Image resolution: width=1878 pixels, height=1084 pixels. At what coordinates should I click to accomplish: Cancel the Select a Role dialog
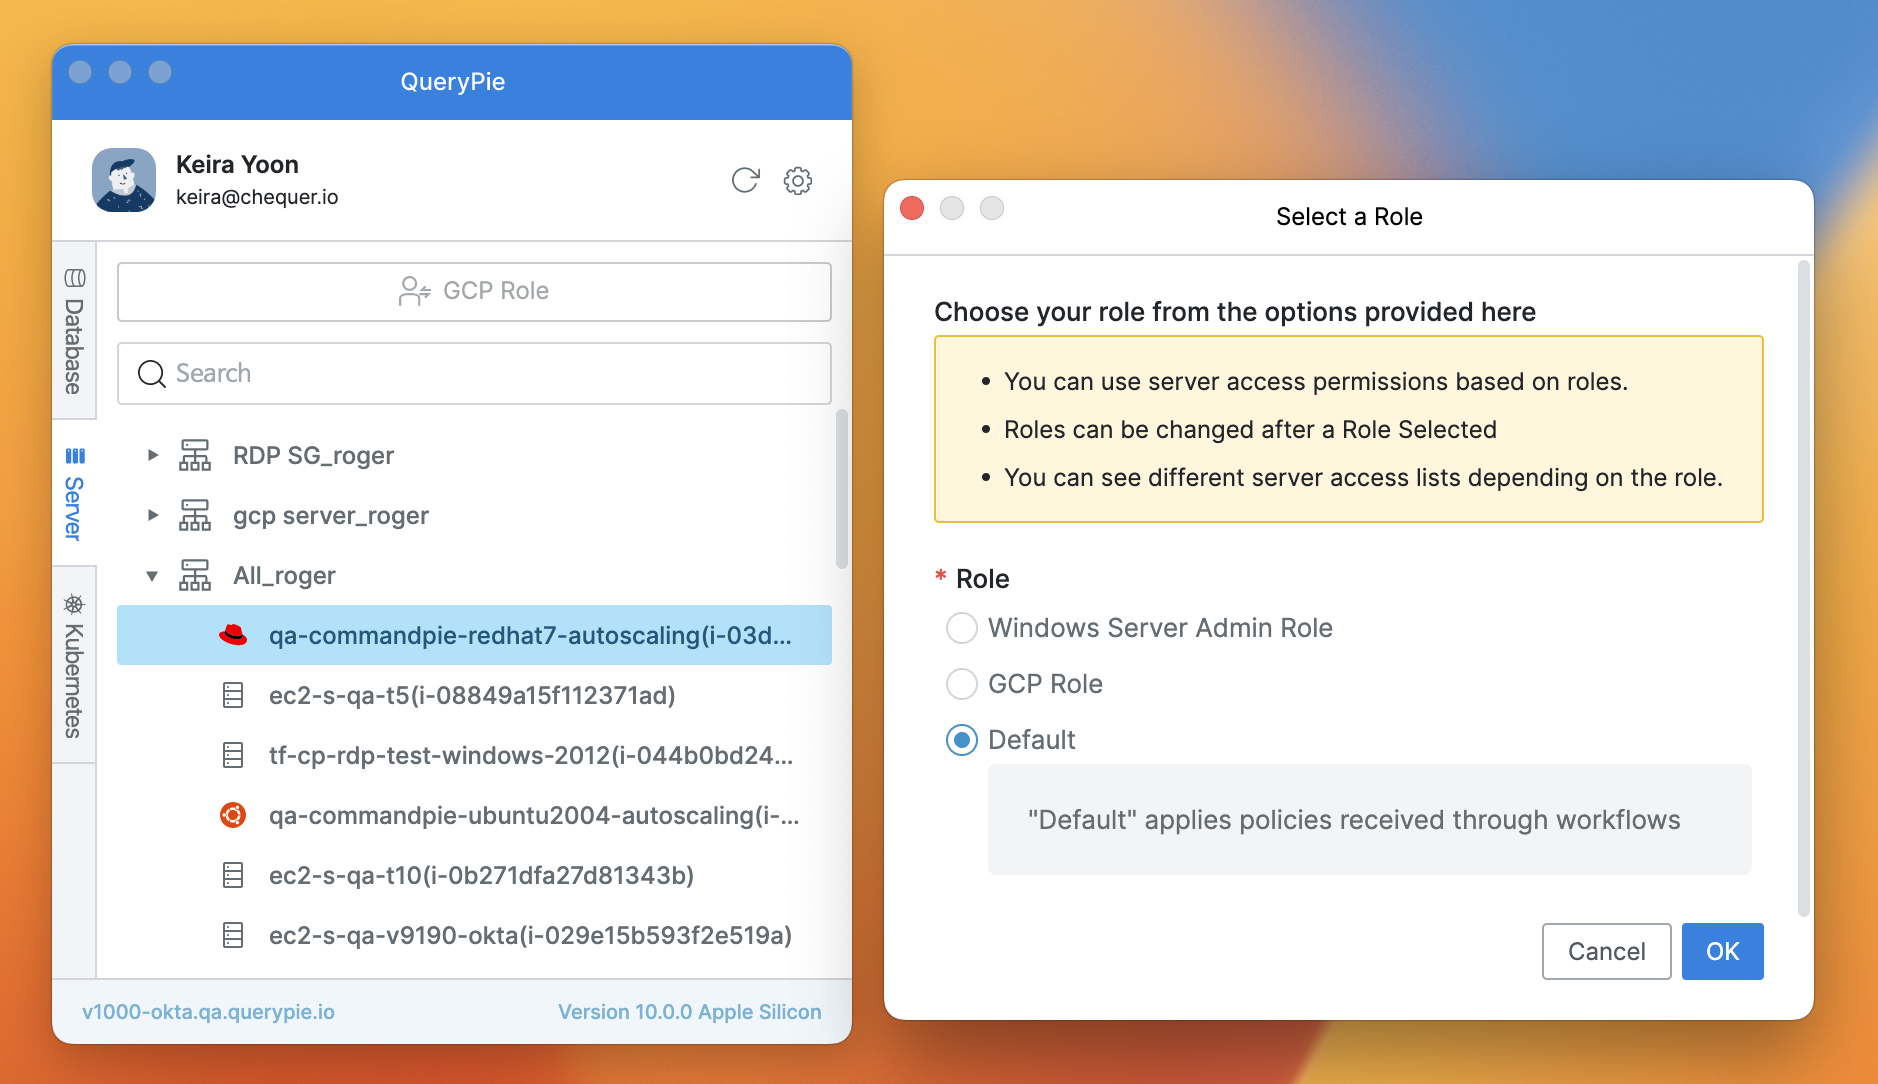tap(1605, 951)
